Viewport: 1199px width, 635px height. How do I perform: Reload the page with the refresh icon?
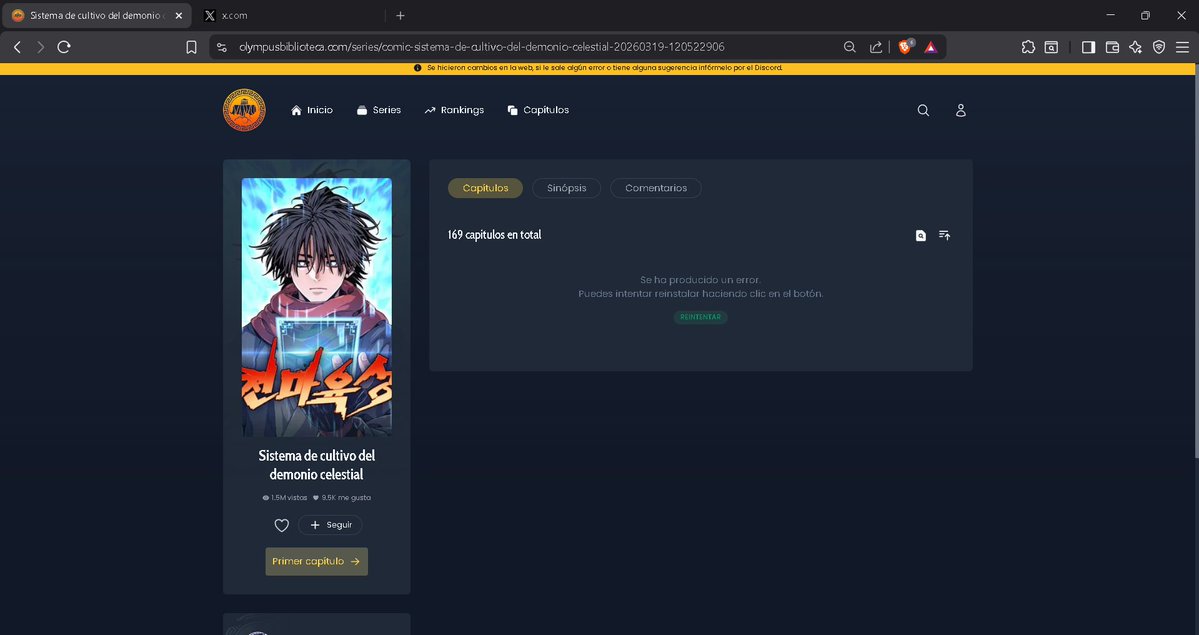64,47
